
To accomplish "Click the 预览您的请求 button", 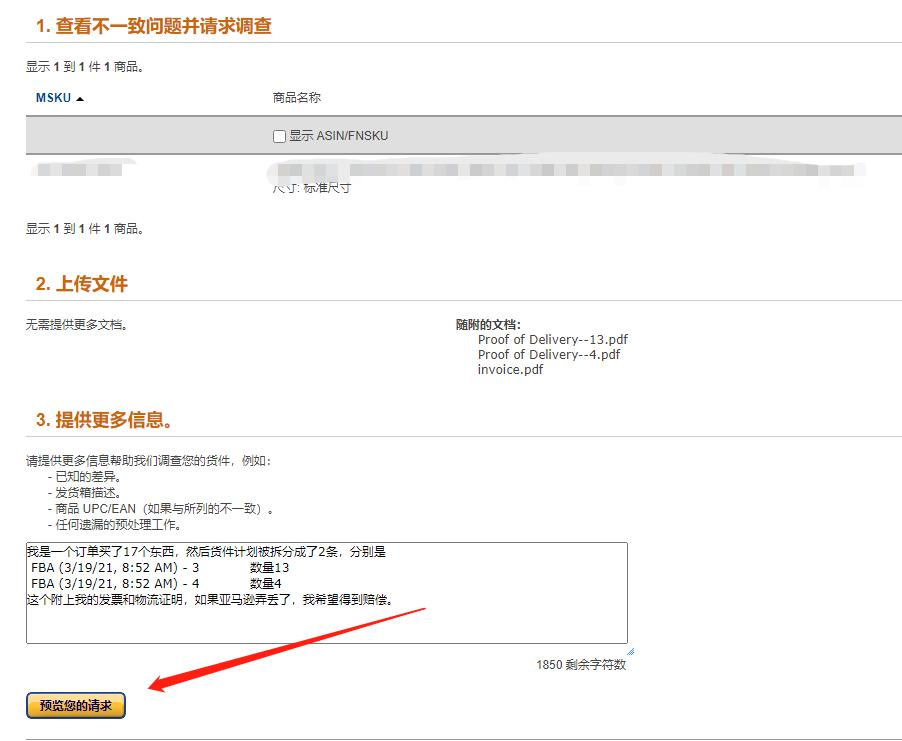I will [x=75, y=705].
